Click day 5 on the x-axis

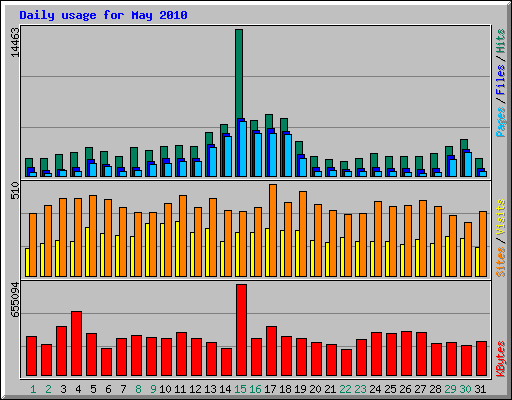(x=93, y=389)
